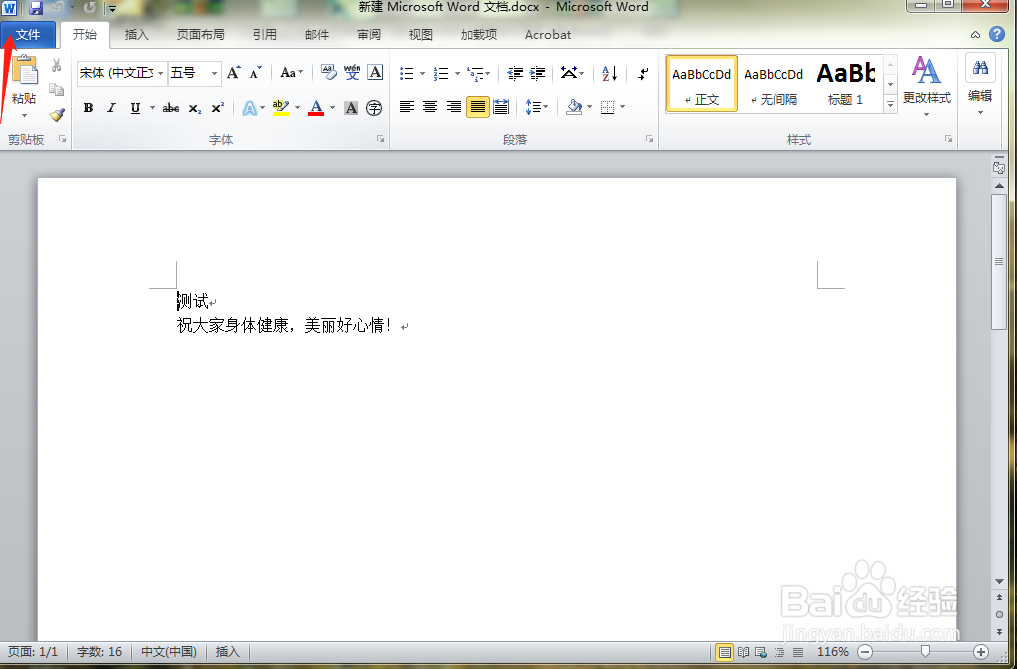Click the Format Painter icon
The height and width of the screenshot is (669, 1017).
click(57, 113)
